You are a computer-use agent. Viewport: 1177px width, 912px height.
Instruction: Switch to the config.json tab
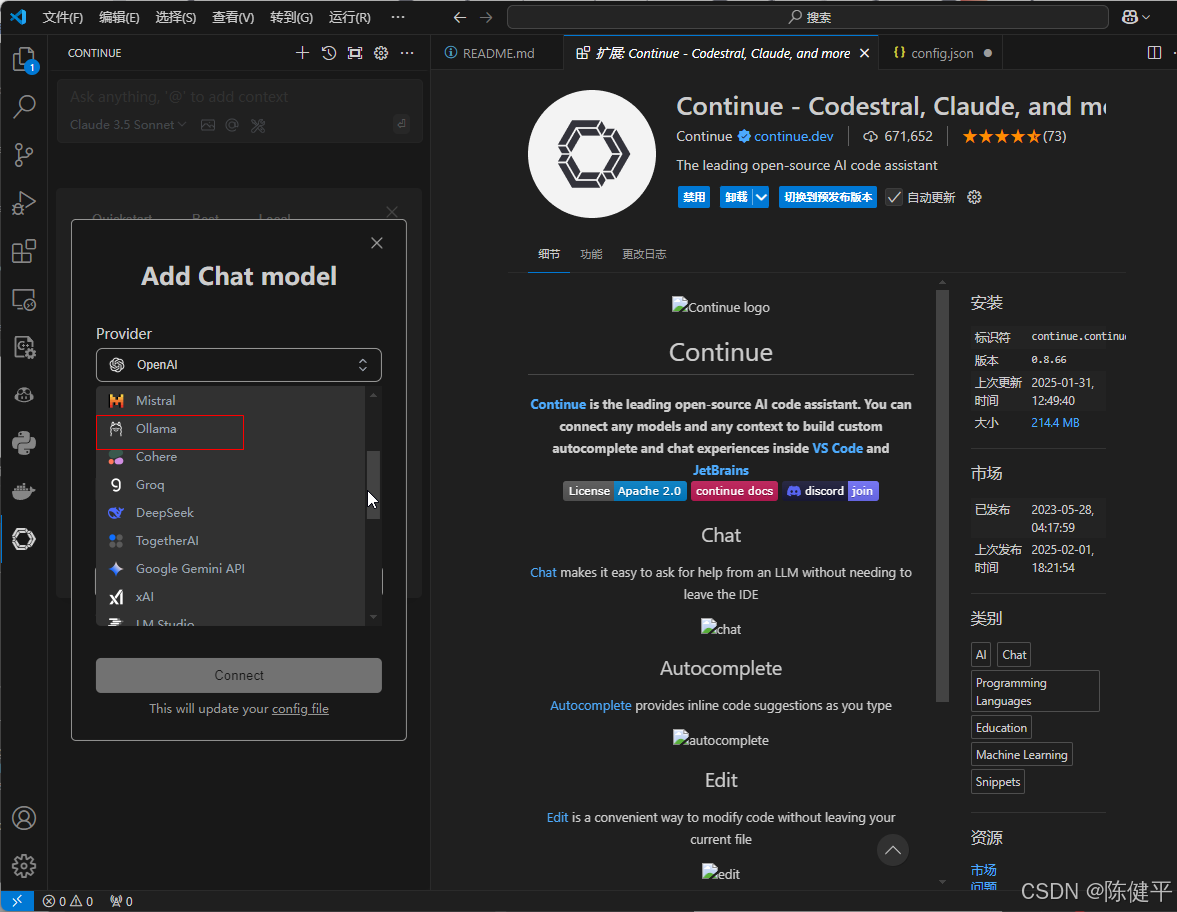(943, 53)
